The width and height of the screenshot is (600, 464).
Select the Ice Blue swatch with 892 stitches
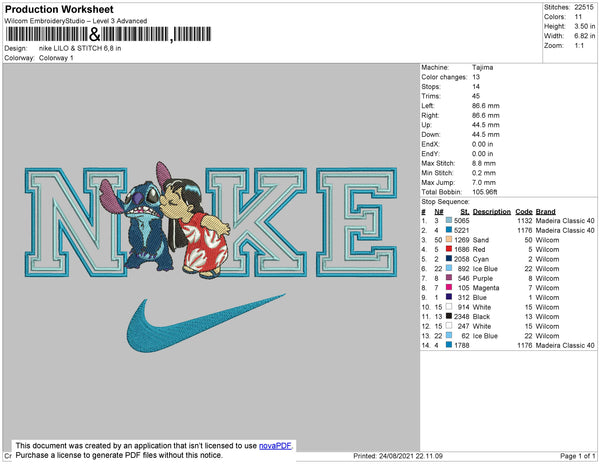point(449,268)
